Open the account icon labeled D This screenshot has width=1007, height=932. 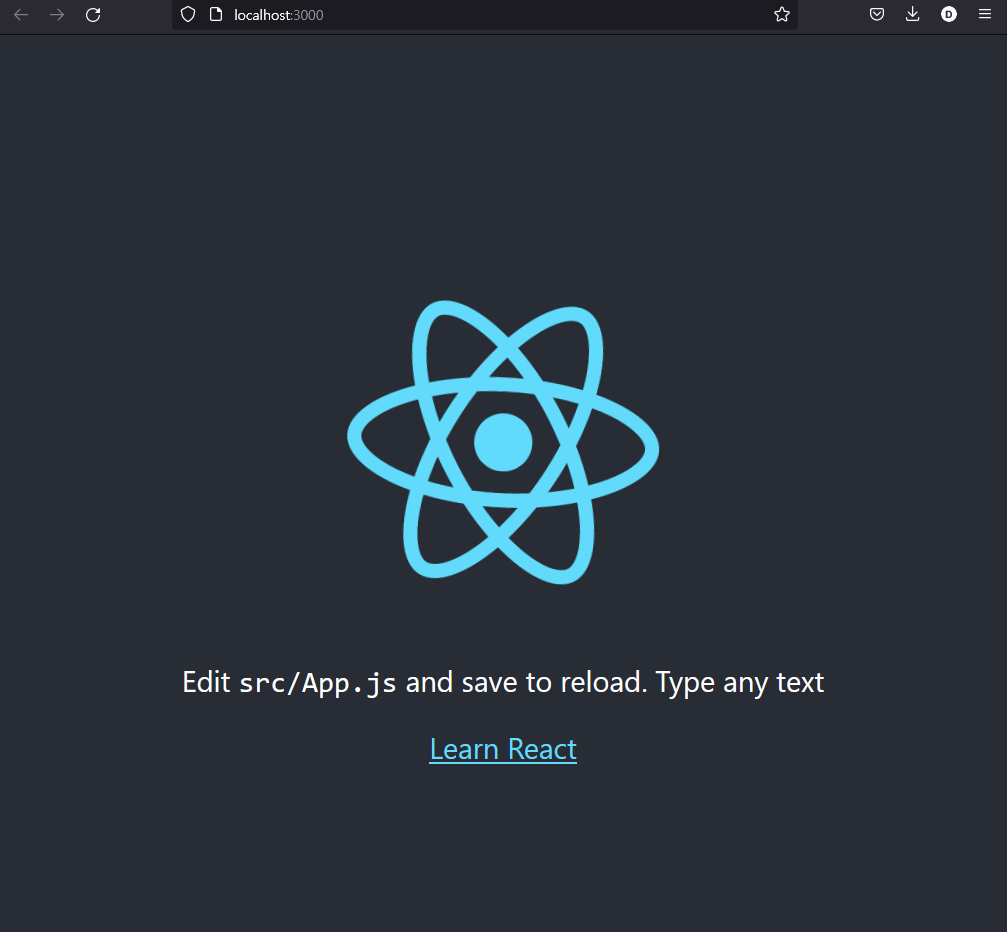coord(949,14)
